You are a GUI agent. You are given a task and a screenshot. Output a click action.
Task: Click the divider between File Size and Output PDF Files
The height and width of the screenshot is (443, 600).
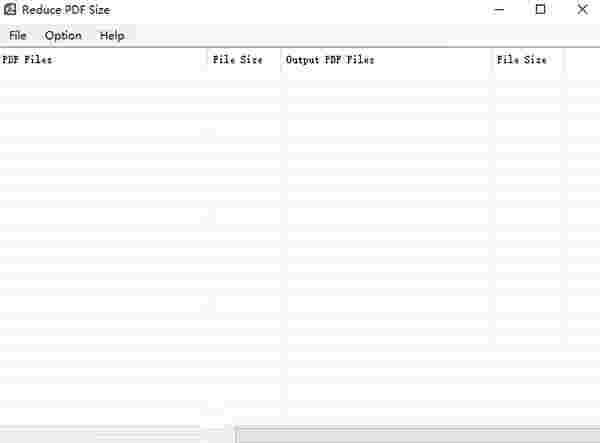(281, 60)
